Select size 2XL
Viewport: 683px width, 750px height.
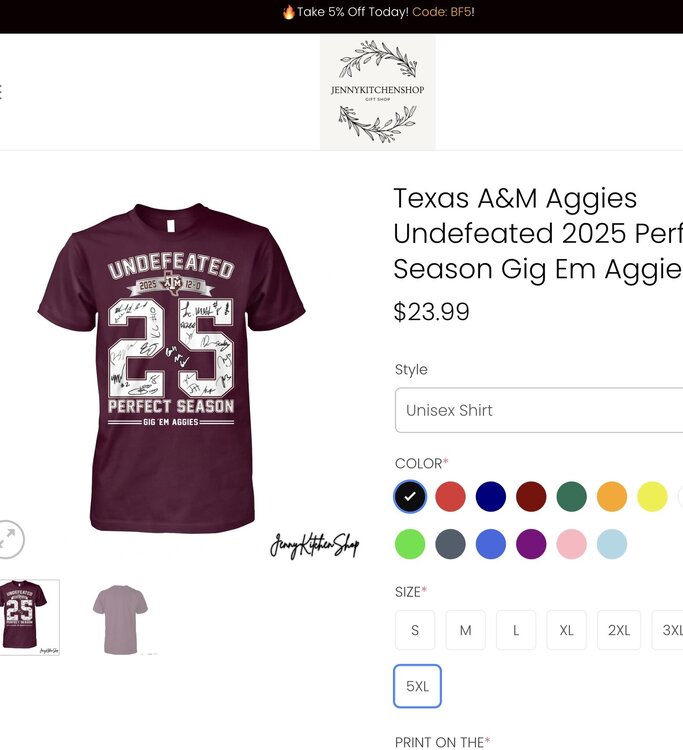coord(619,630)
